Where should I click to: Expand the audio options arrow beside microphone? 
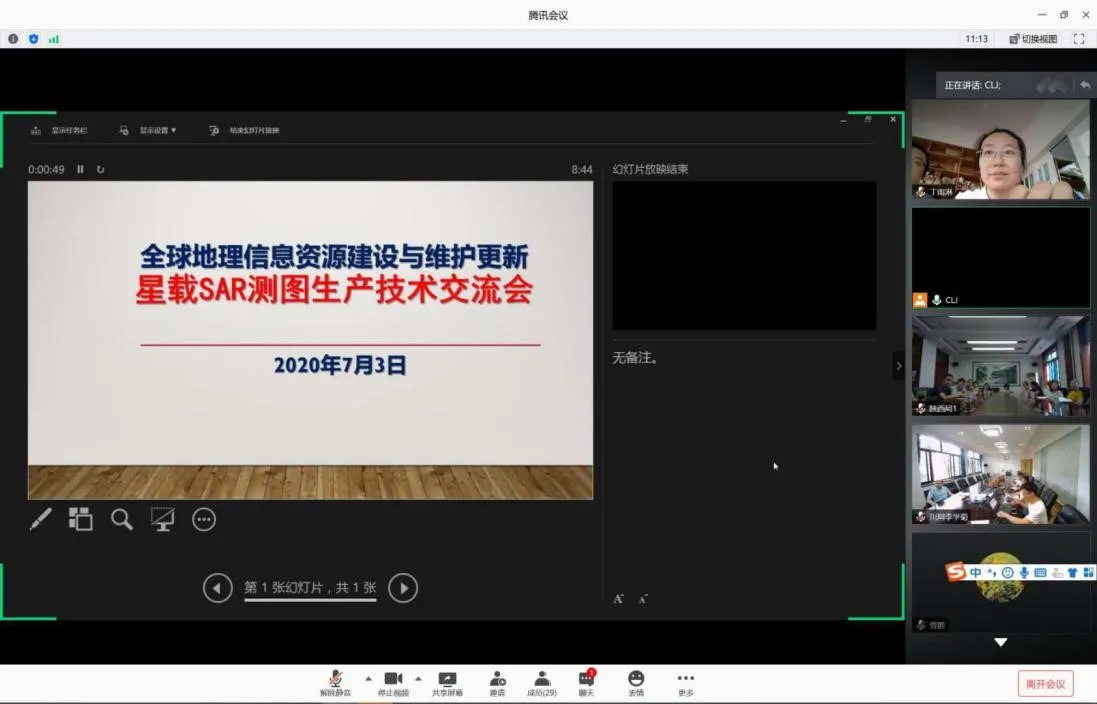point(368,678)
